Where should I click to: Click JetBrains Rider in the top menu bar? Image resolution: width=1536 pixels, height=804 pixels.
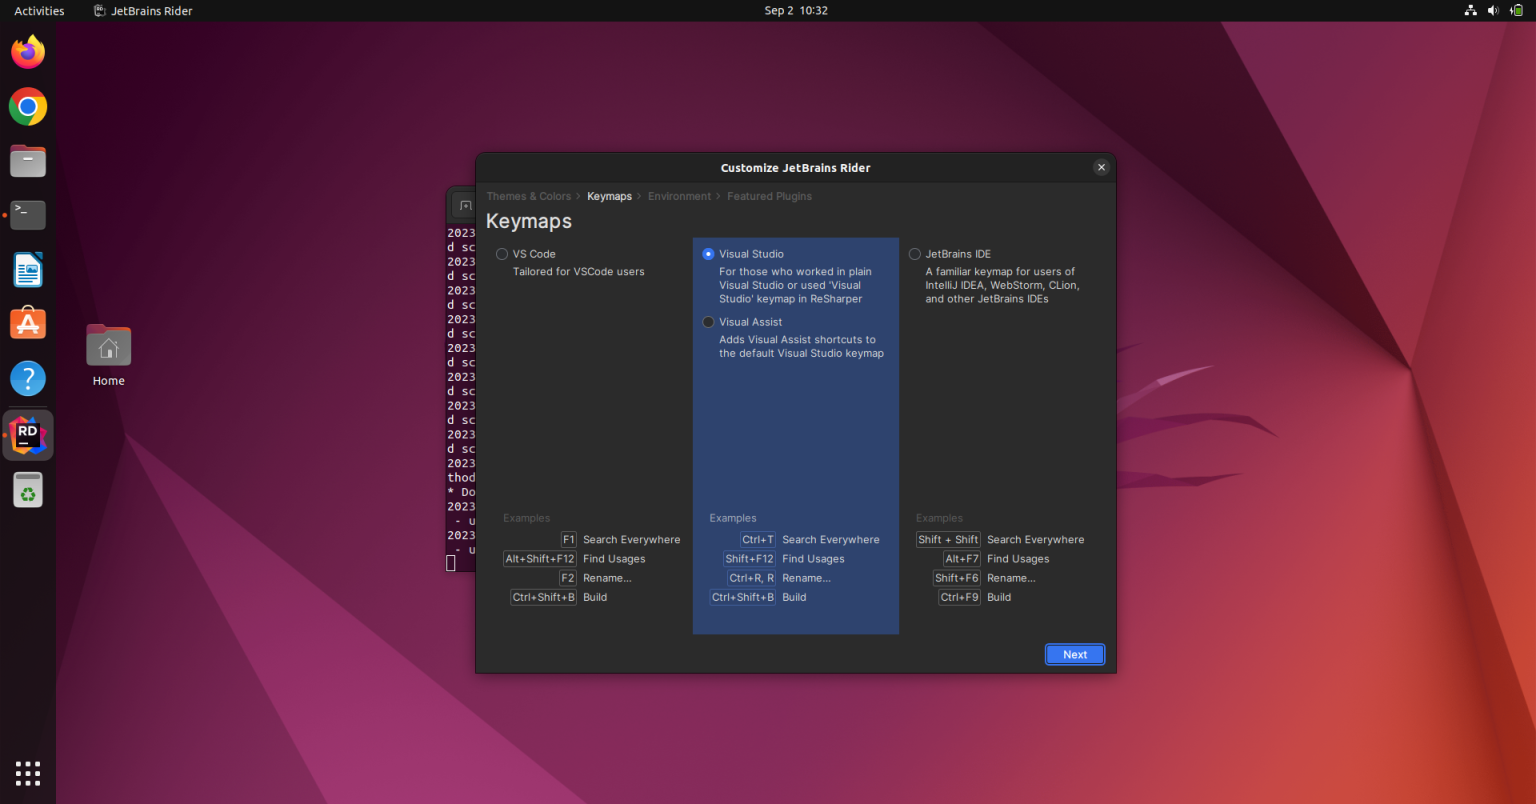142,10
